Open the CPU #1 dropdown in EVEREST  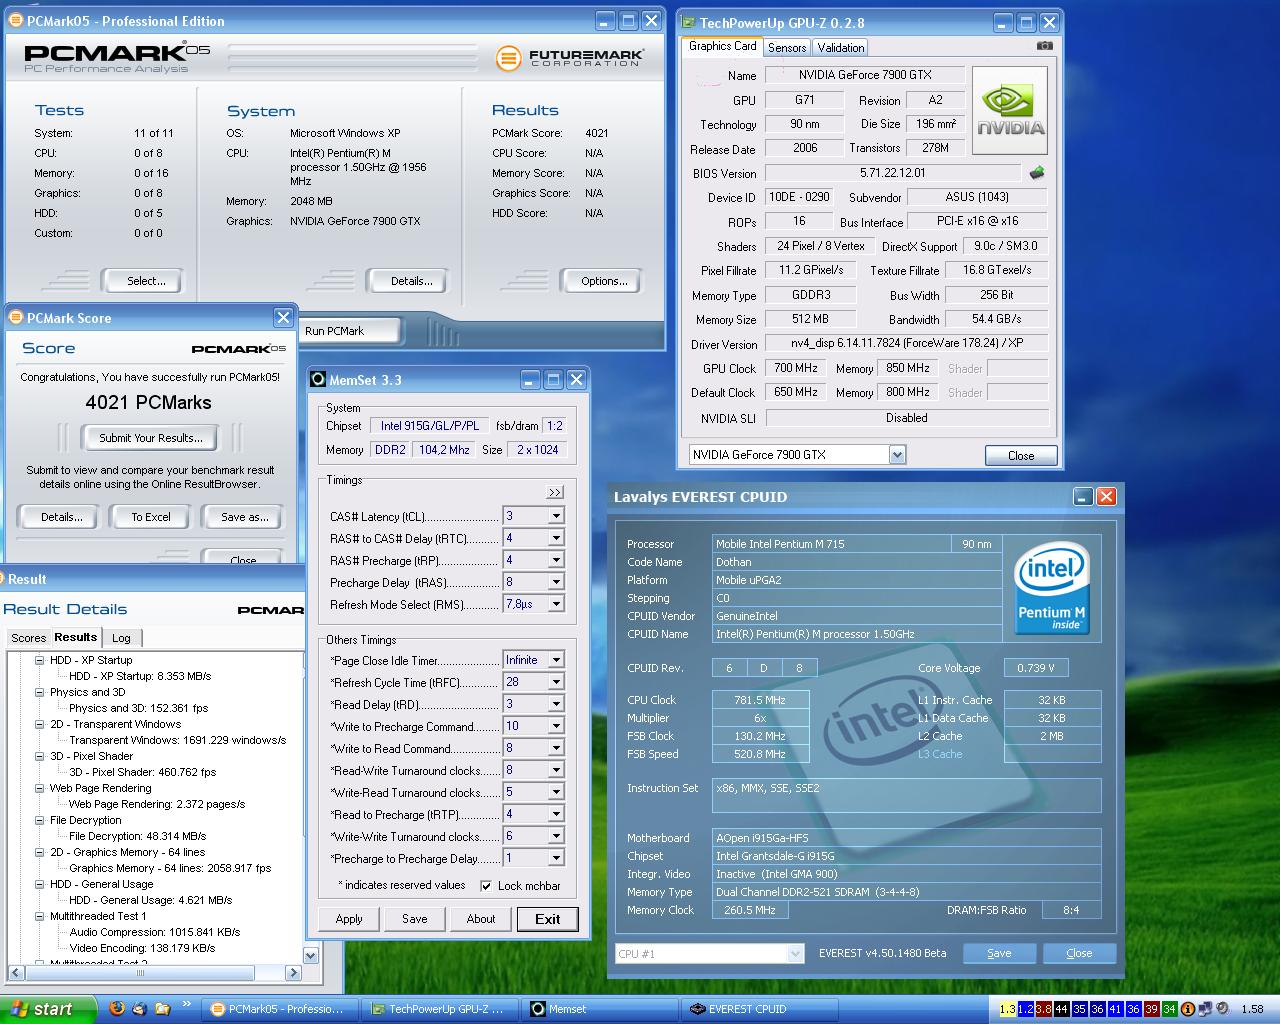coord(795,954)
